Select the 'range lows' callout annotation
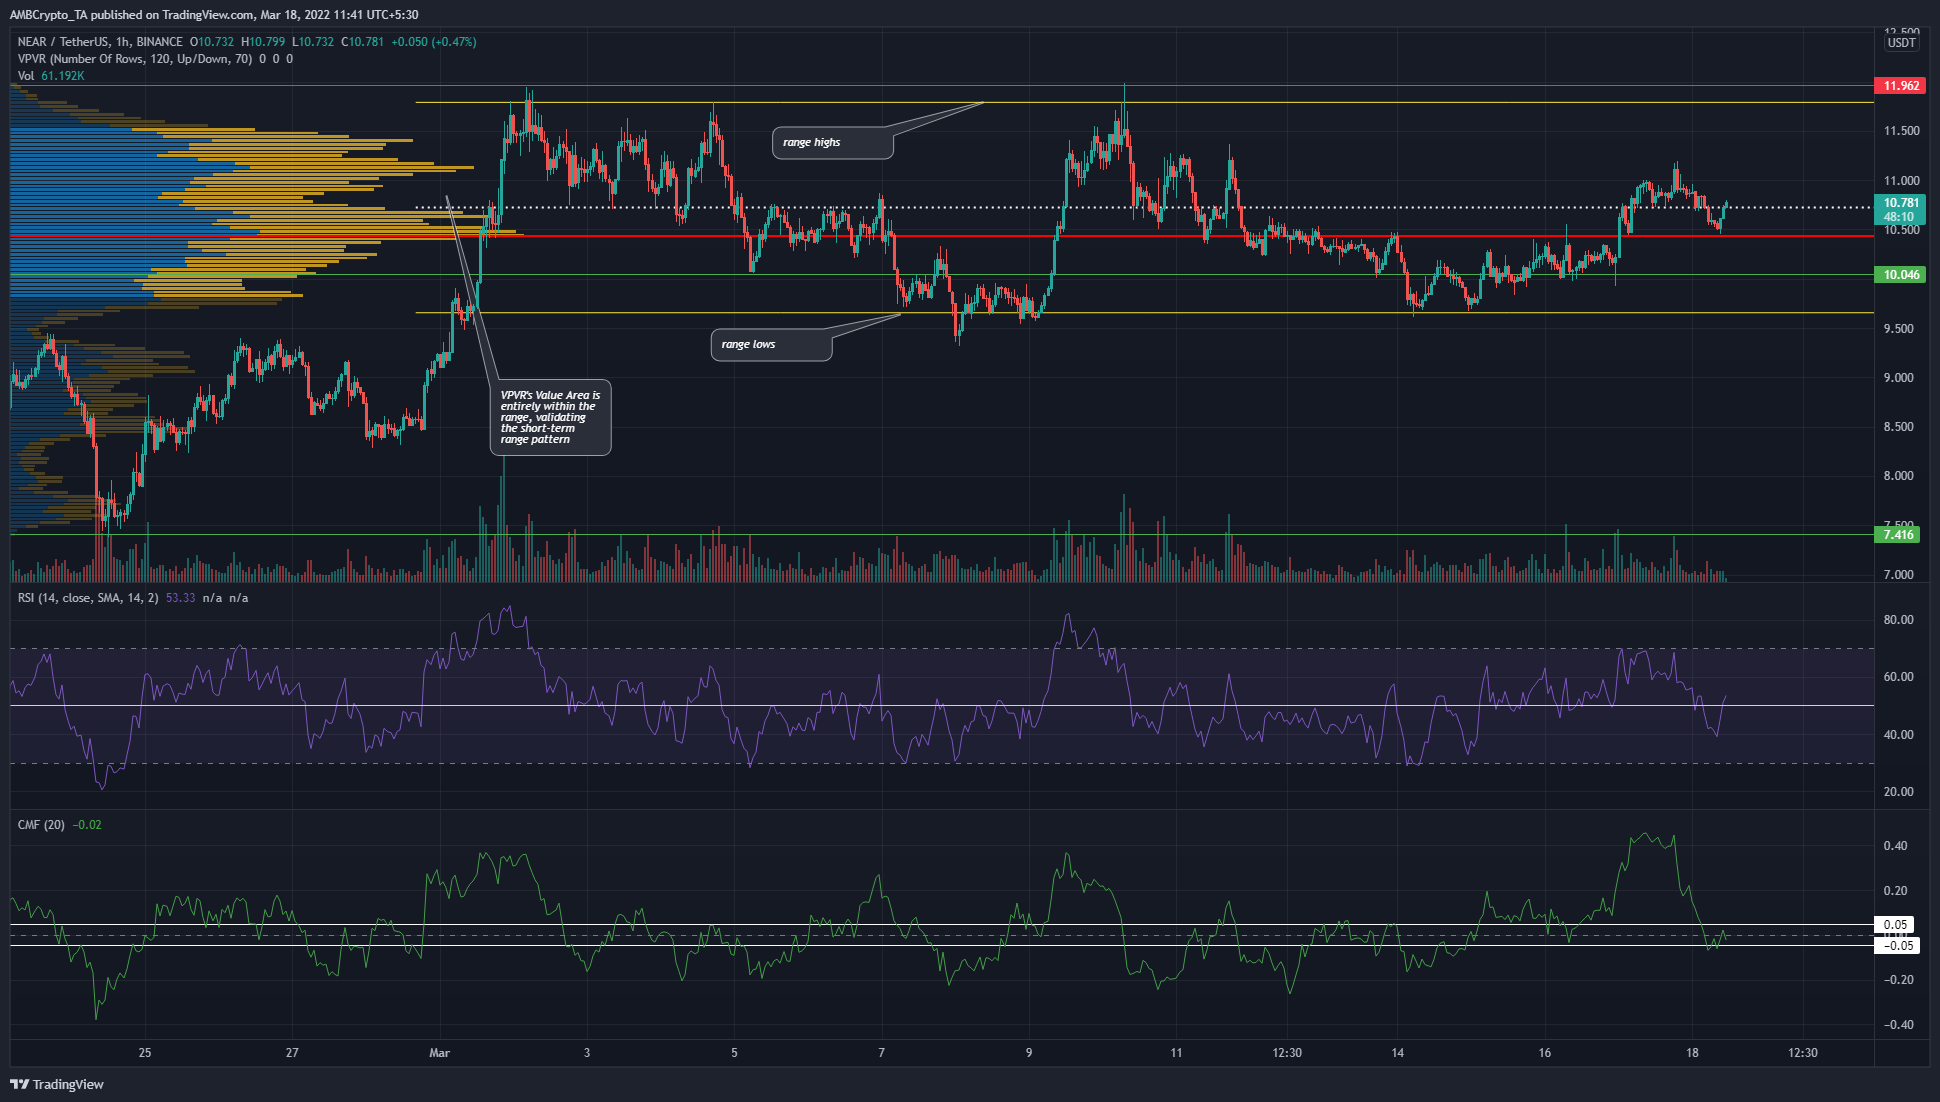 point(770,345)
